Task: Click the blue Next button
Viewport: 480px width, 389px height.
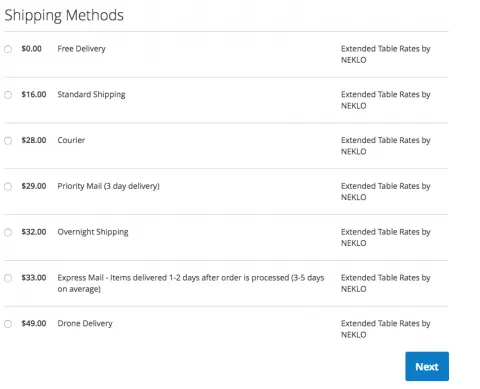Action: tap(427, 366)
